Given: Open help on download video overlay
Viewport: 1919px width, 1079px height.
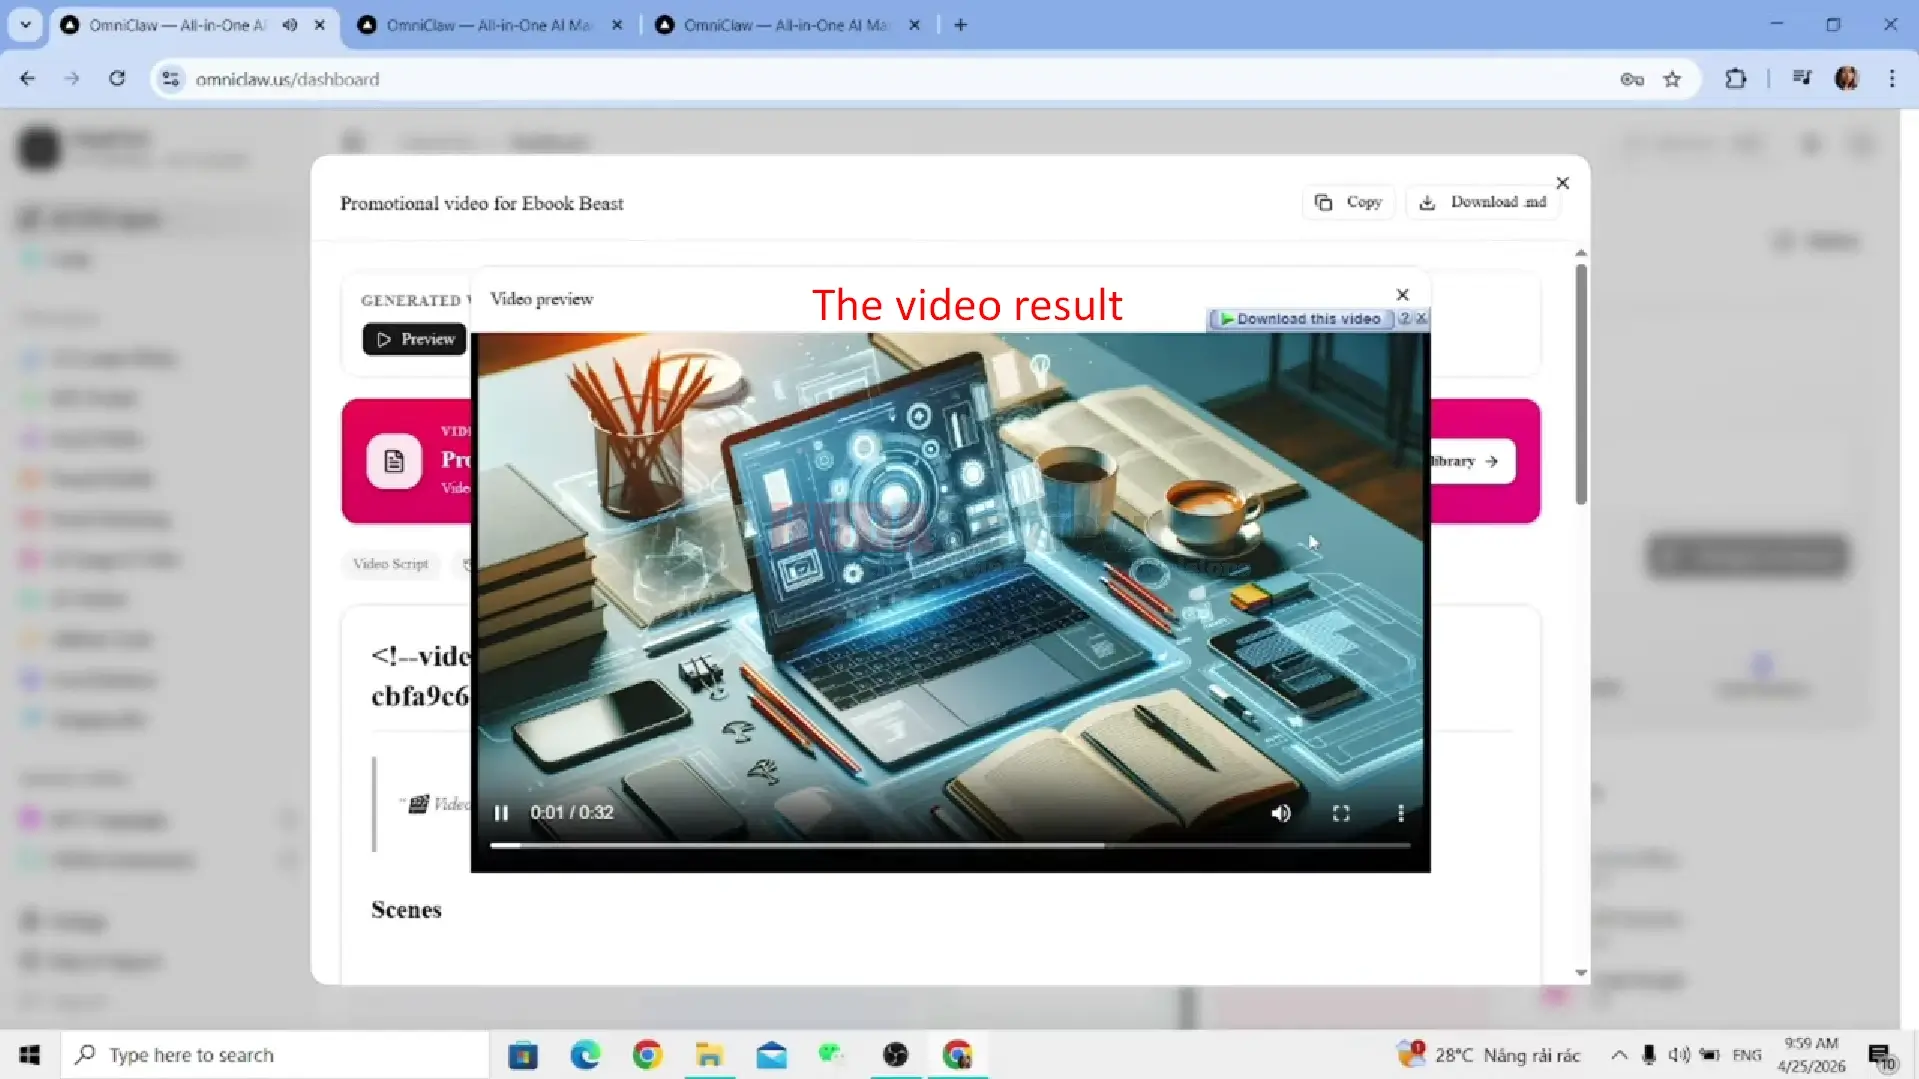Looking at the screenshot, I should point(1404,318).
